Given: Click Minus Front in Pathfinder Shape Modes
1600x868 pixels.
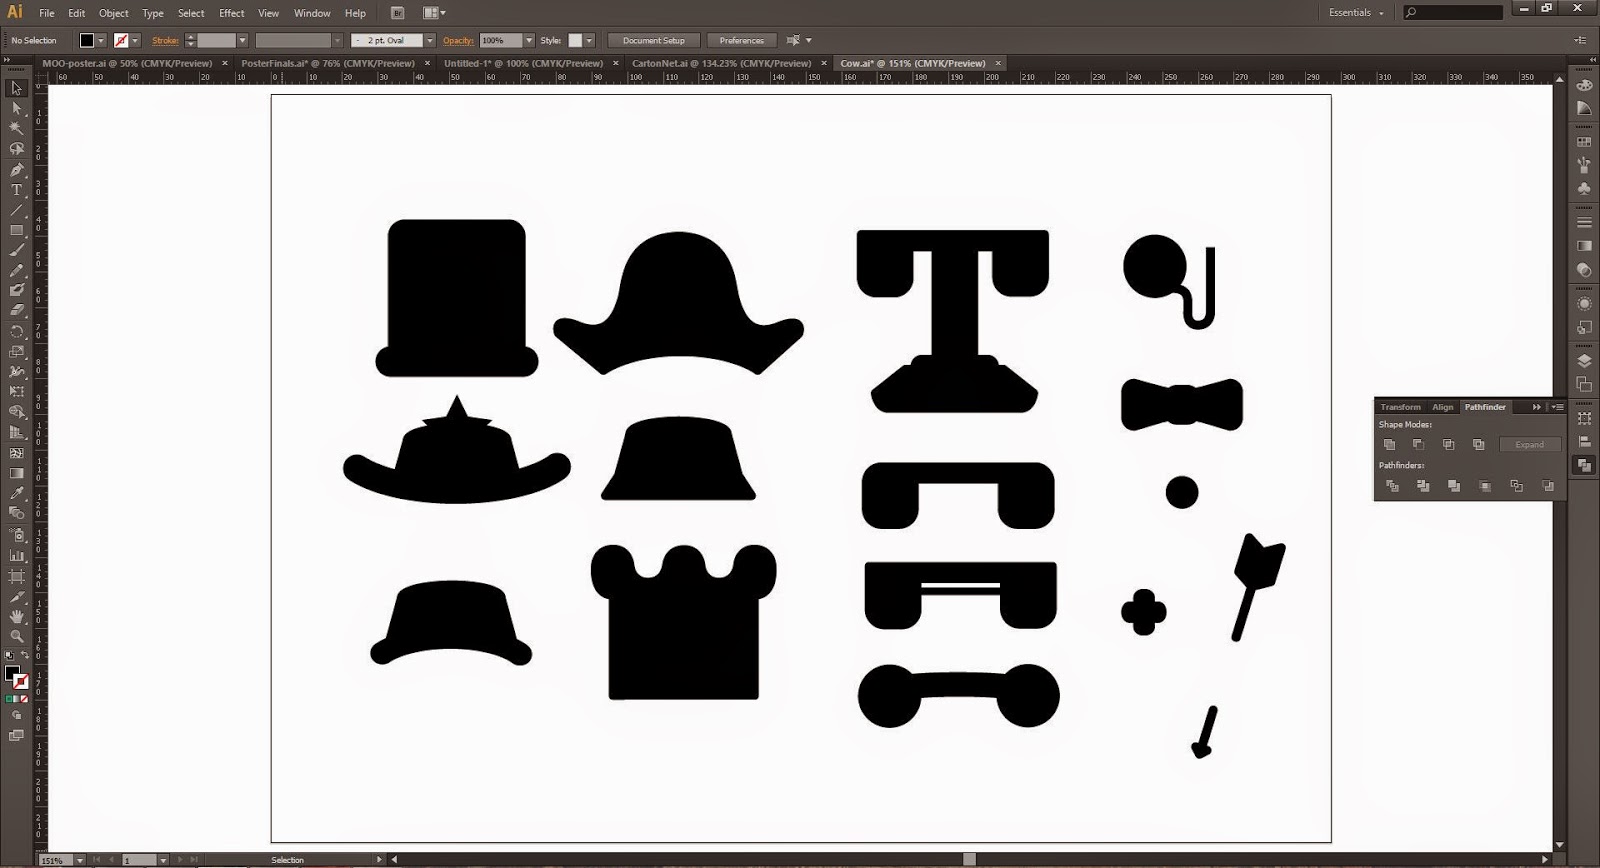Looking at the screenshot, I should coord(1418,444).
